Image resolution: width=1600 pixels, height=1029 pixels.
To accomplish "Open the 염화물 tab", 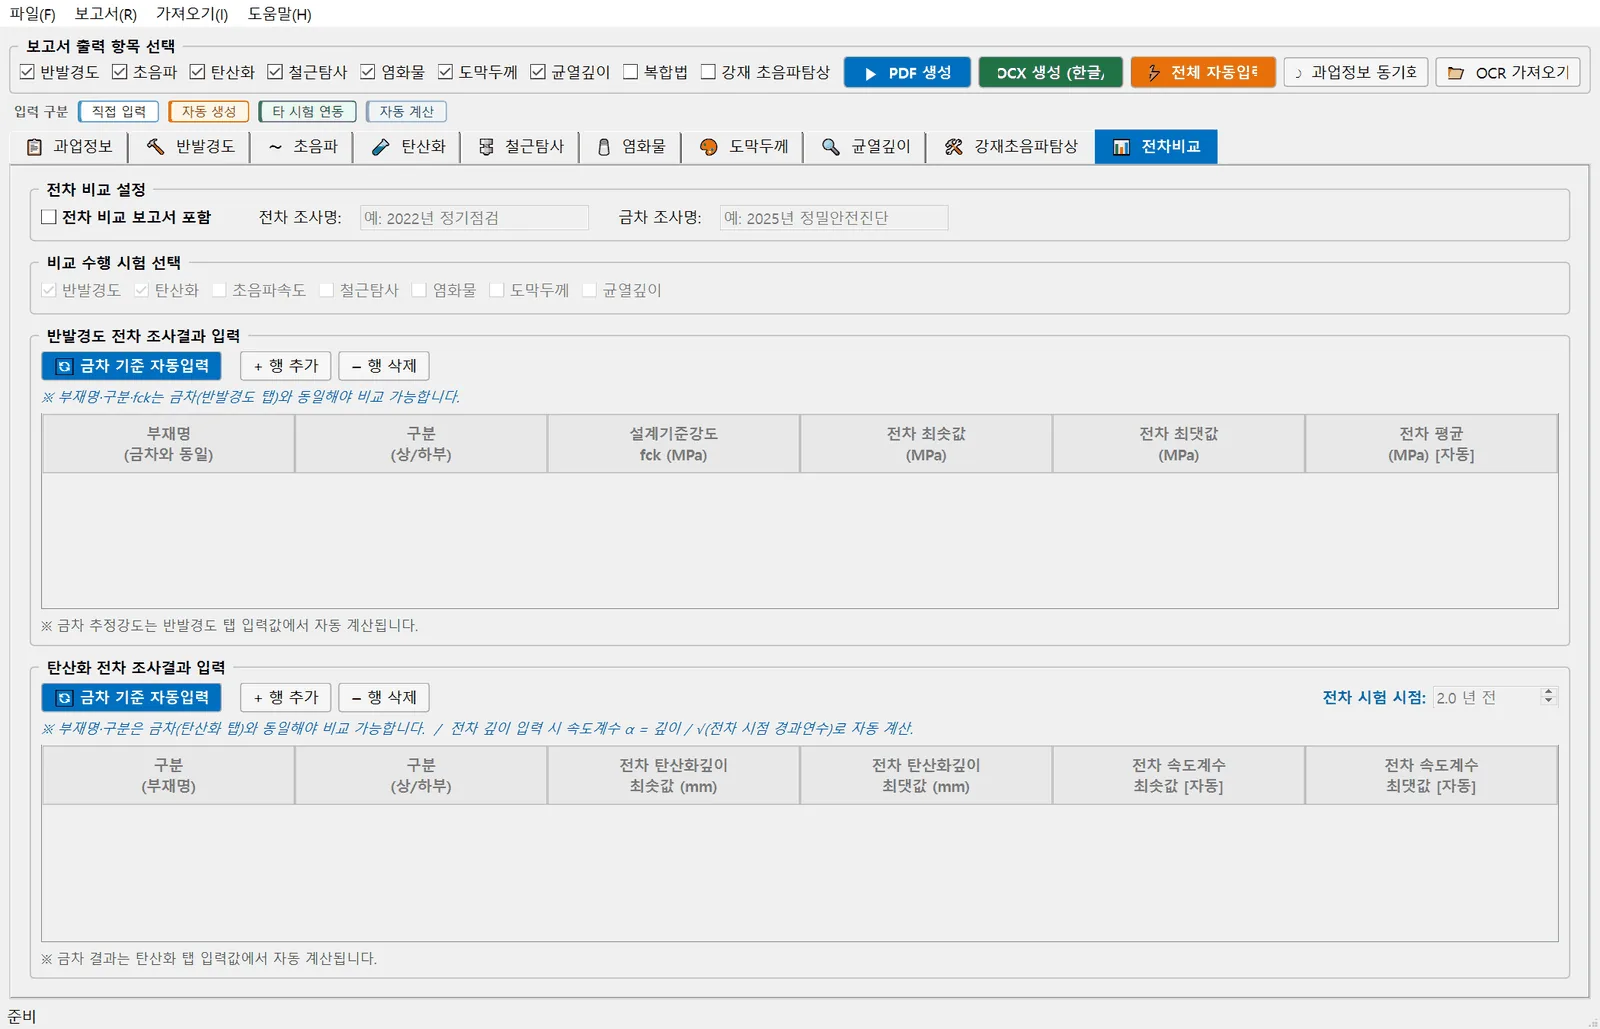I will [631, 147].
